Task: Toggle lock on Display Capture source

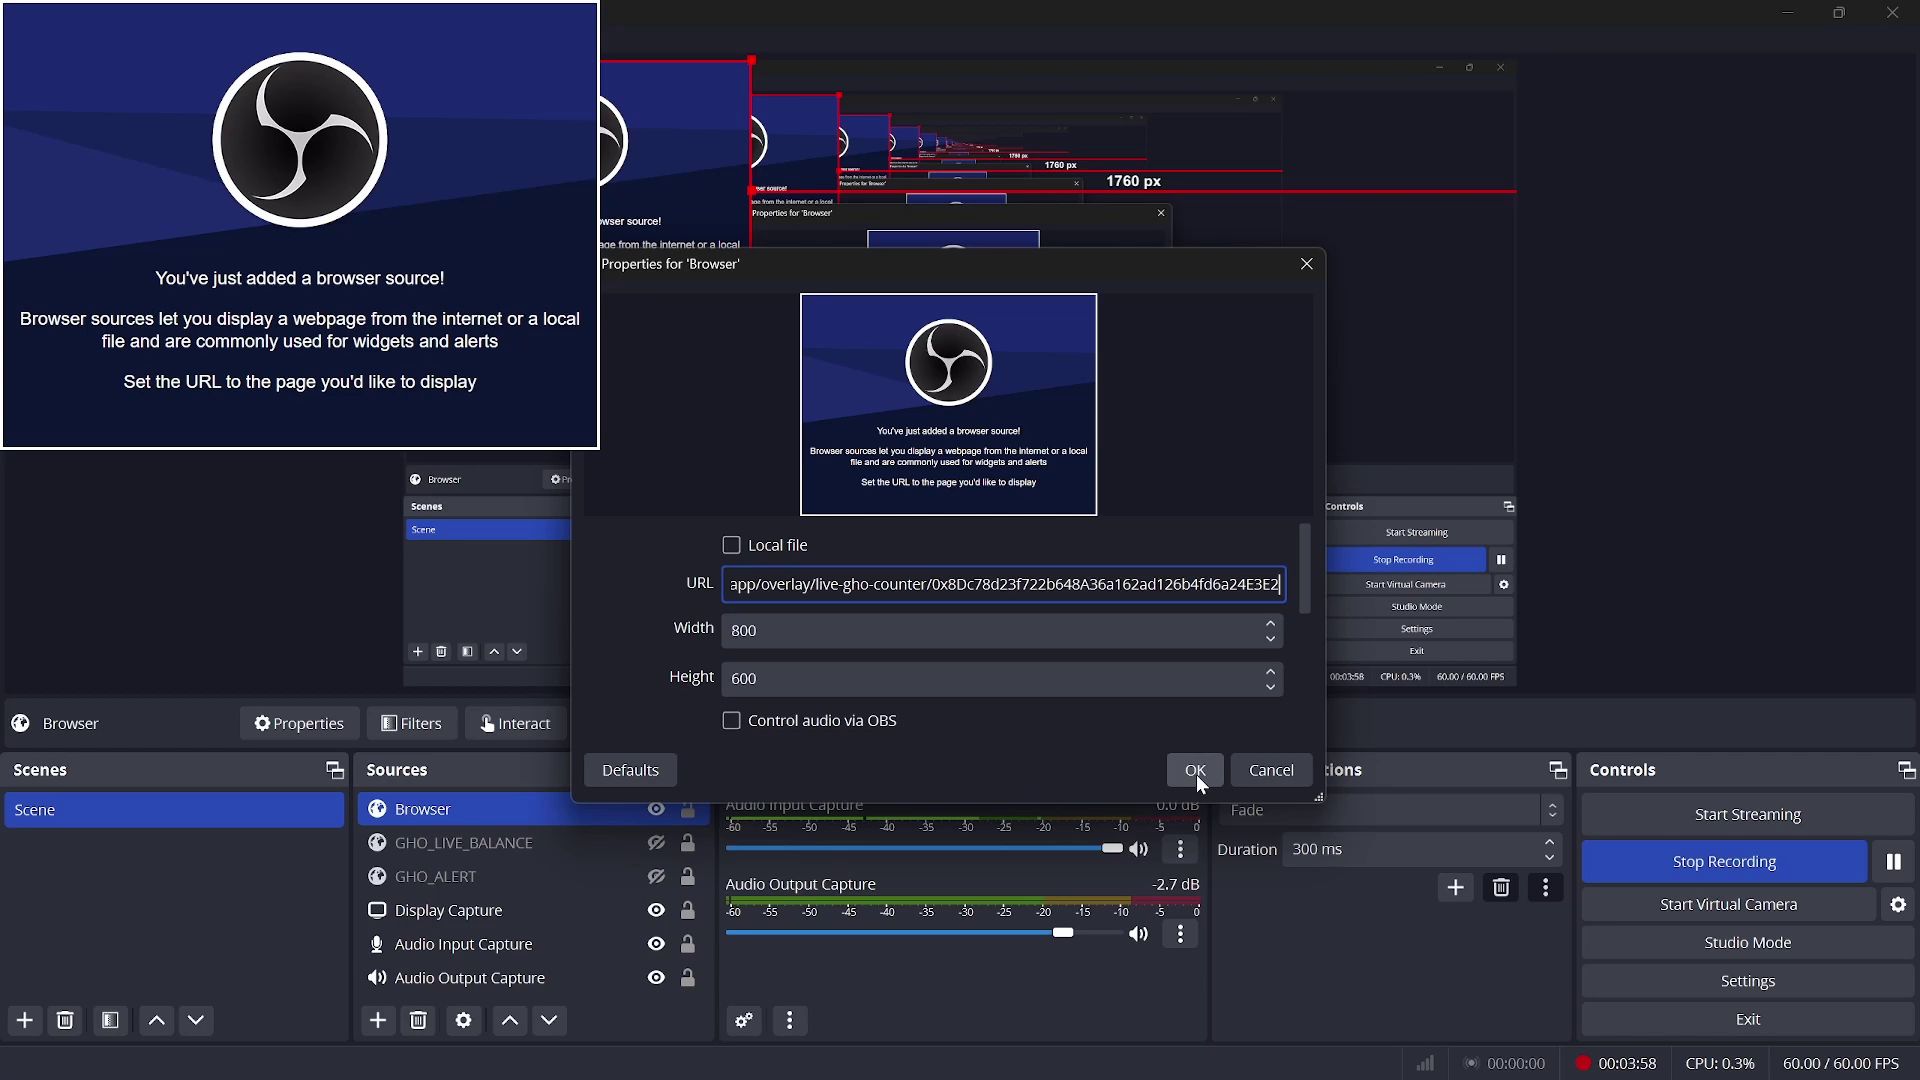Action: coord(688,910)
